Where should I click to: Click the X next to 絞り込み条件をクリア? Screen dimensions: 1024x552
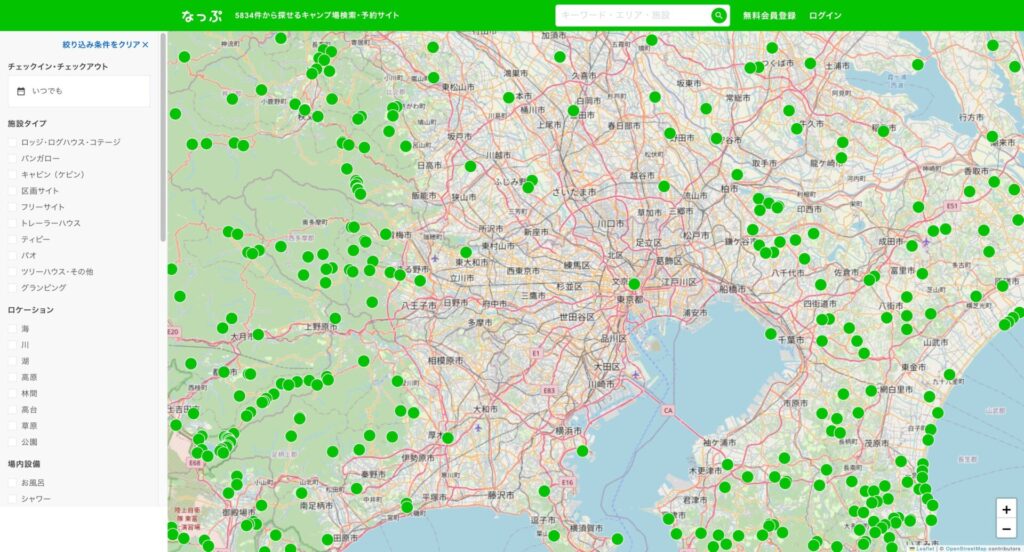145,45
